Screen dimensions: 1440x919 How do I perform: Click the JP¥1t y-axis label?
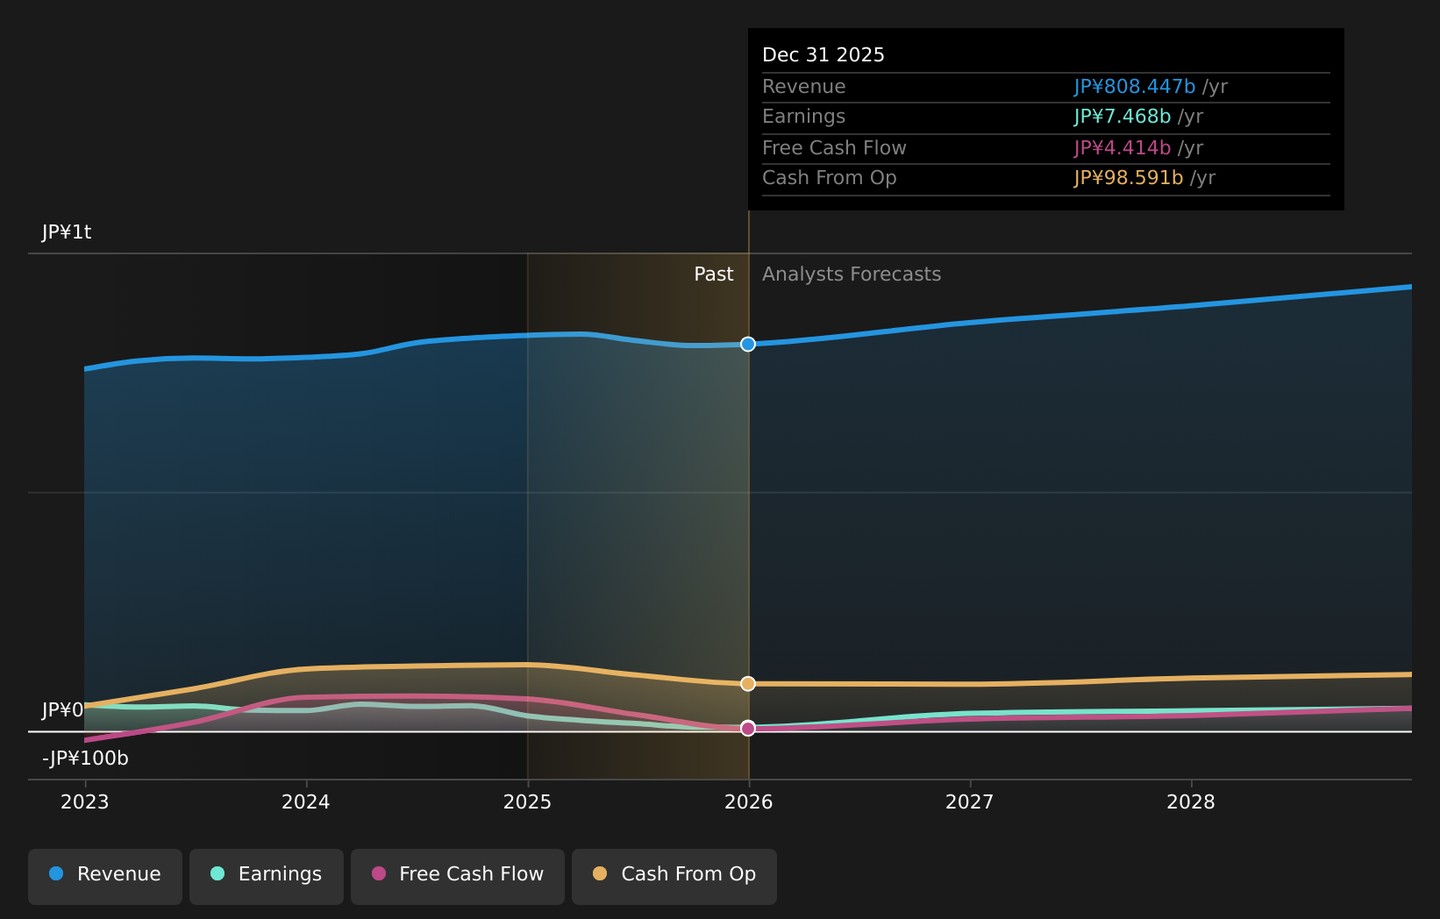[x=67, y=232]
